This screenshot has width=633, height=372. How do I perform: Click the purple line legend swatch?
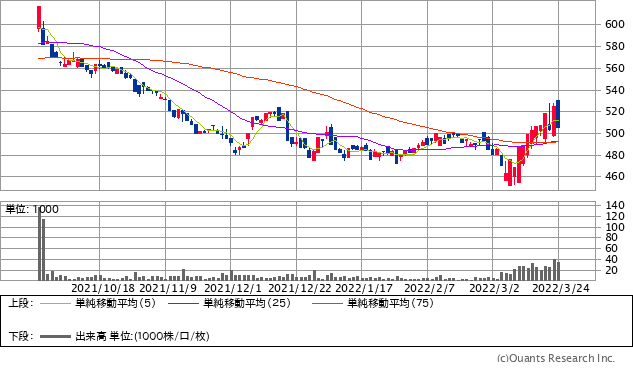(x=183, y=303)
